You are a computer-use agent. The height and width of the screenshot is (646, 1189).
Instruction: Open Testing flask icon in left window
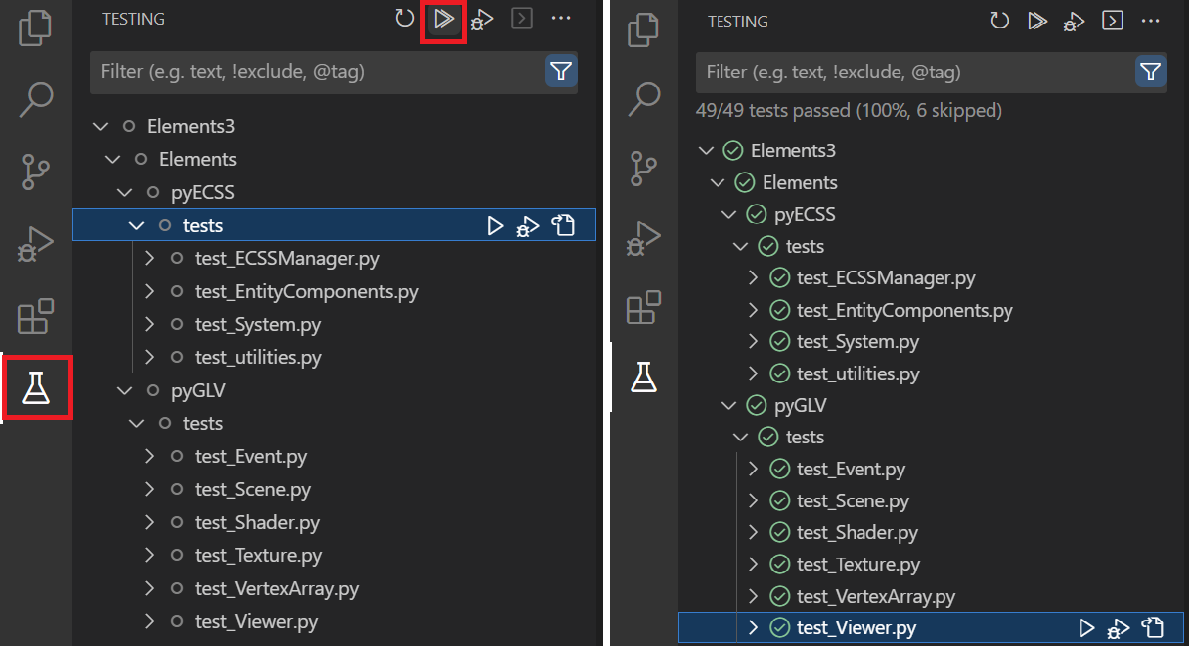[x=36, y=387]
